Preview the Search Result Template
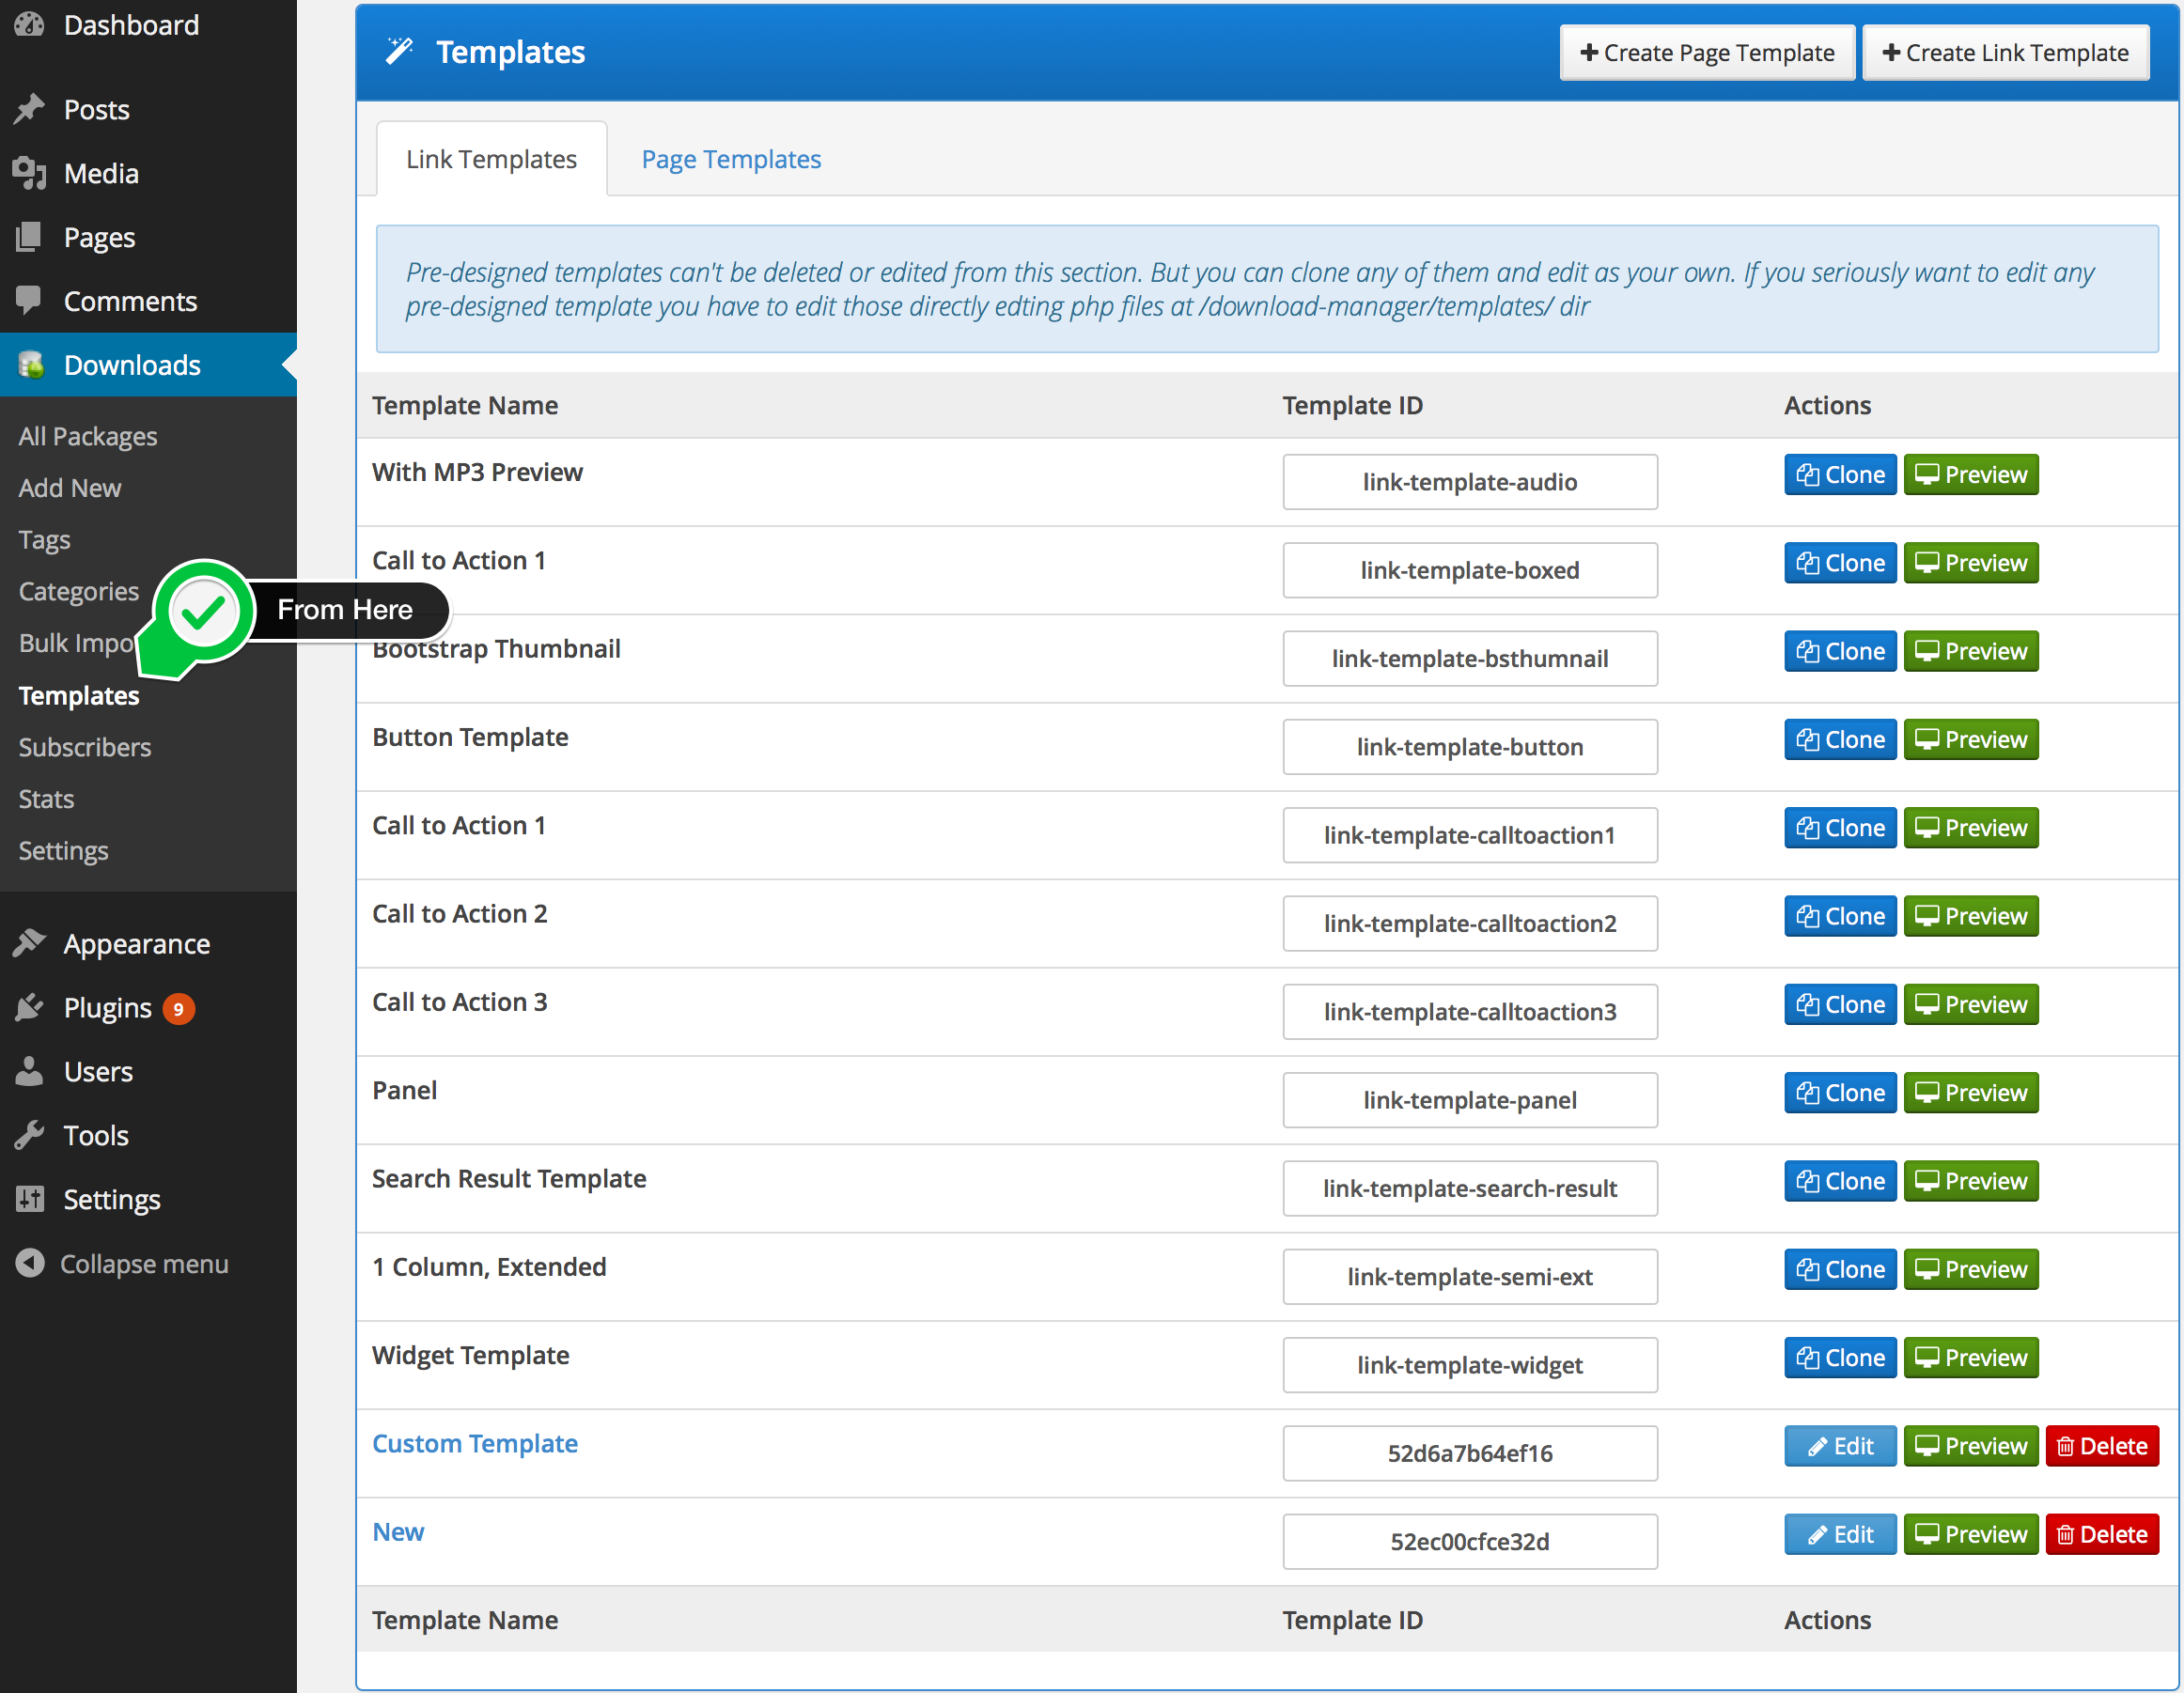This screenshot has height=1693, width=2184. click(x=1973, y=1181)
